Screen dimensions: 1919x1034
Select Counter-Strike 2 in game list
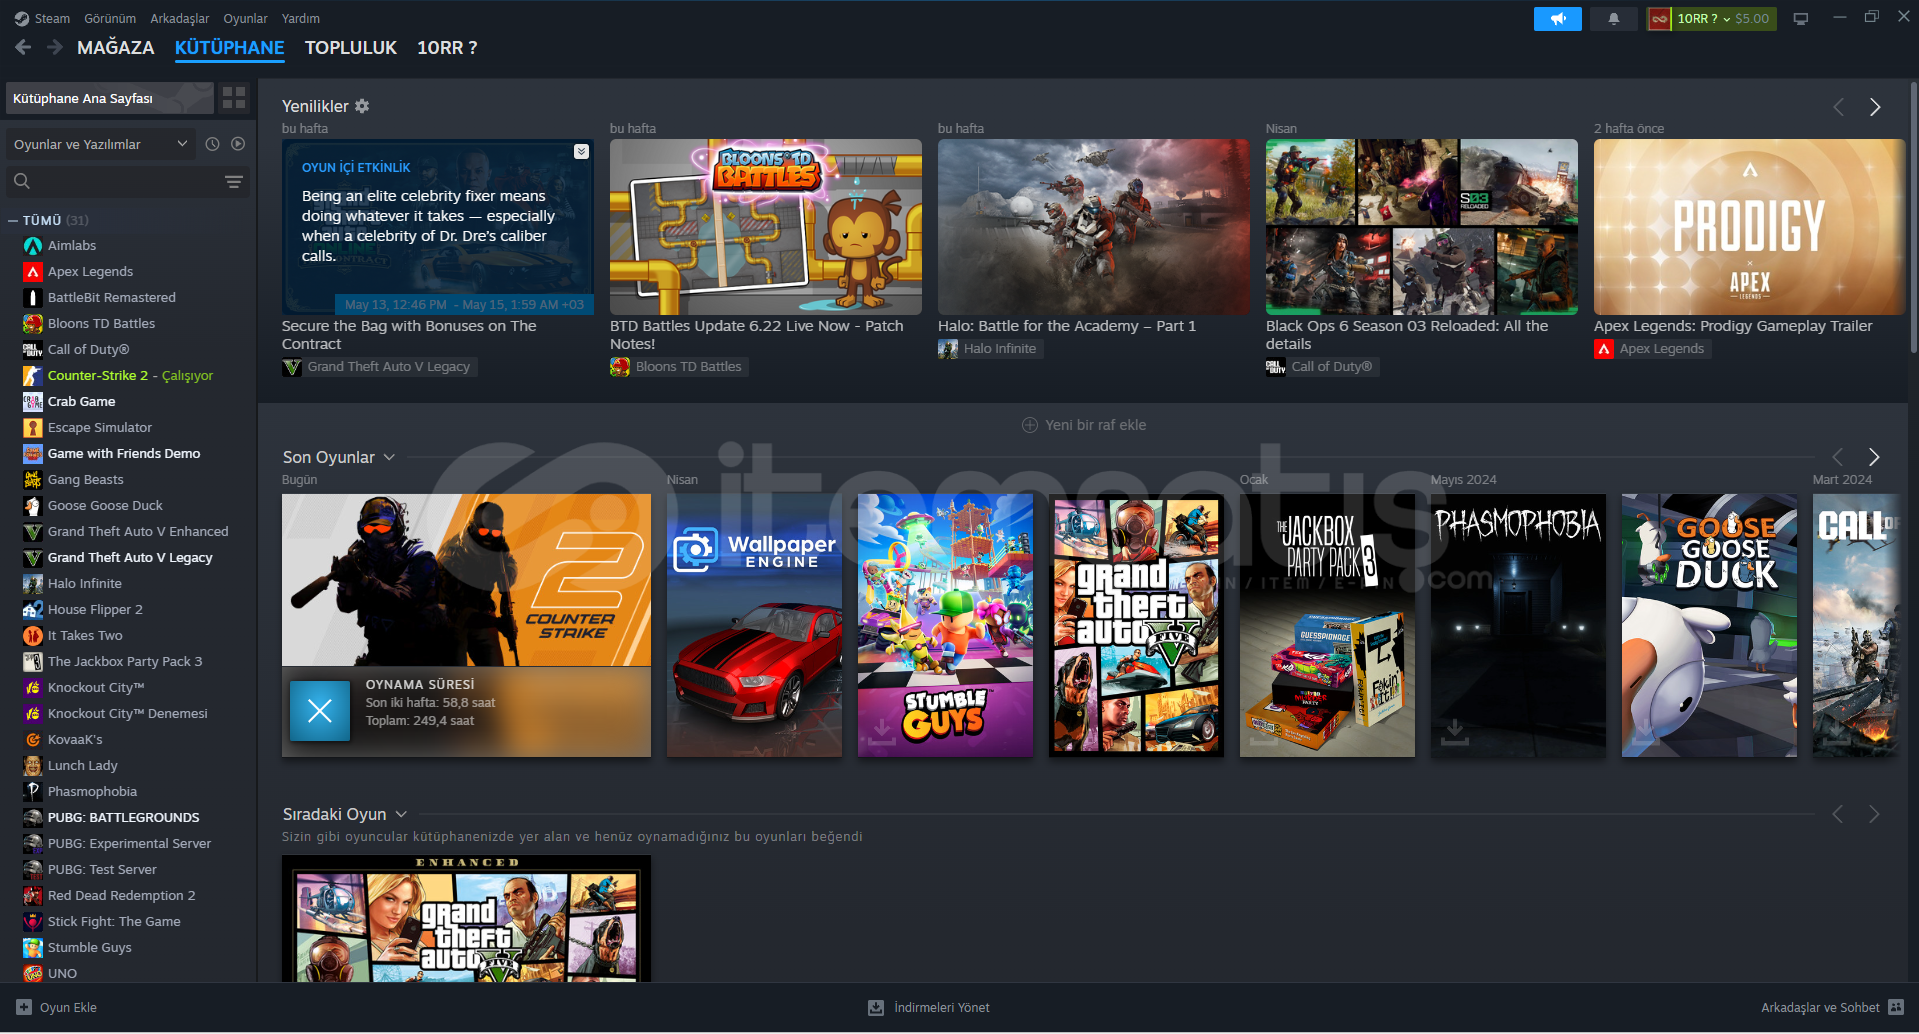pos(130,376)
